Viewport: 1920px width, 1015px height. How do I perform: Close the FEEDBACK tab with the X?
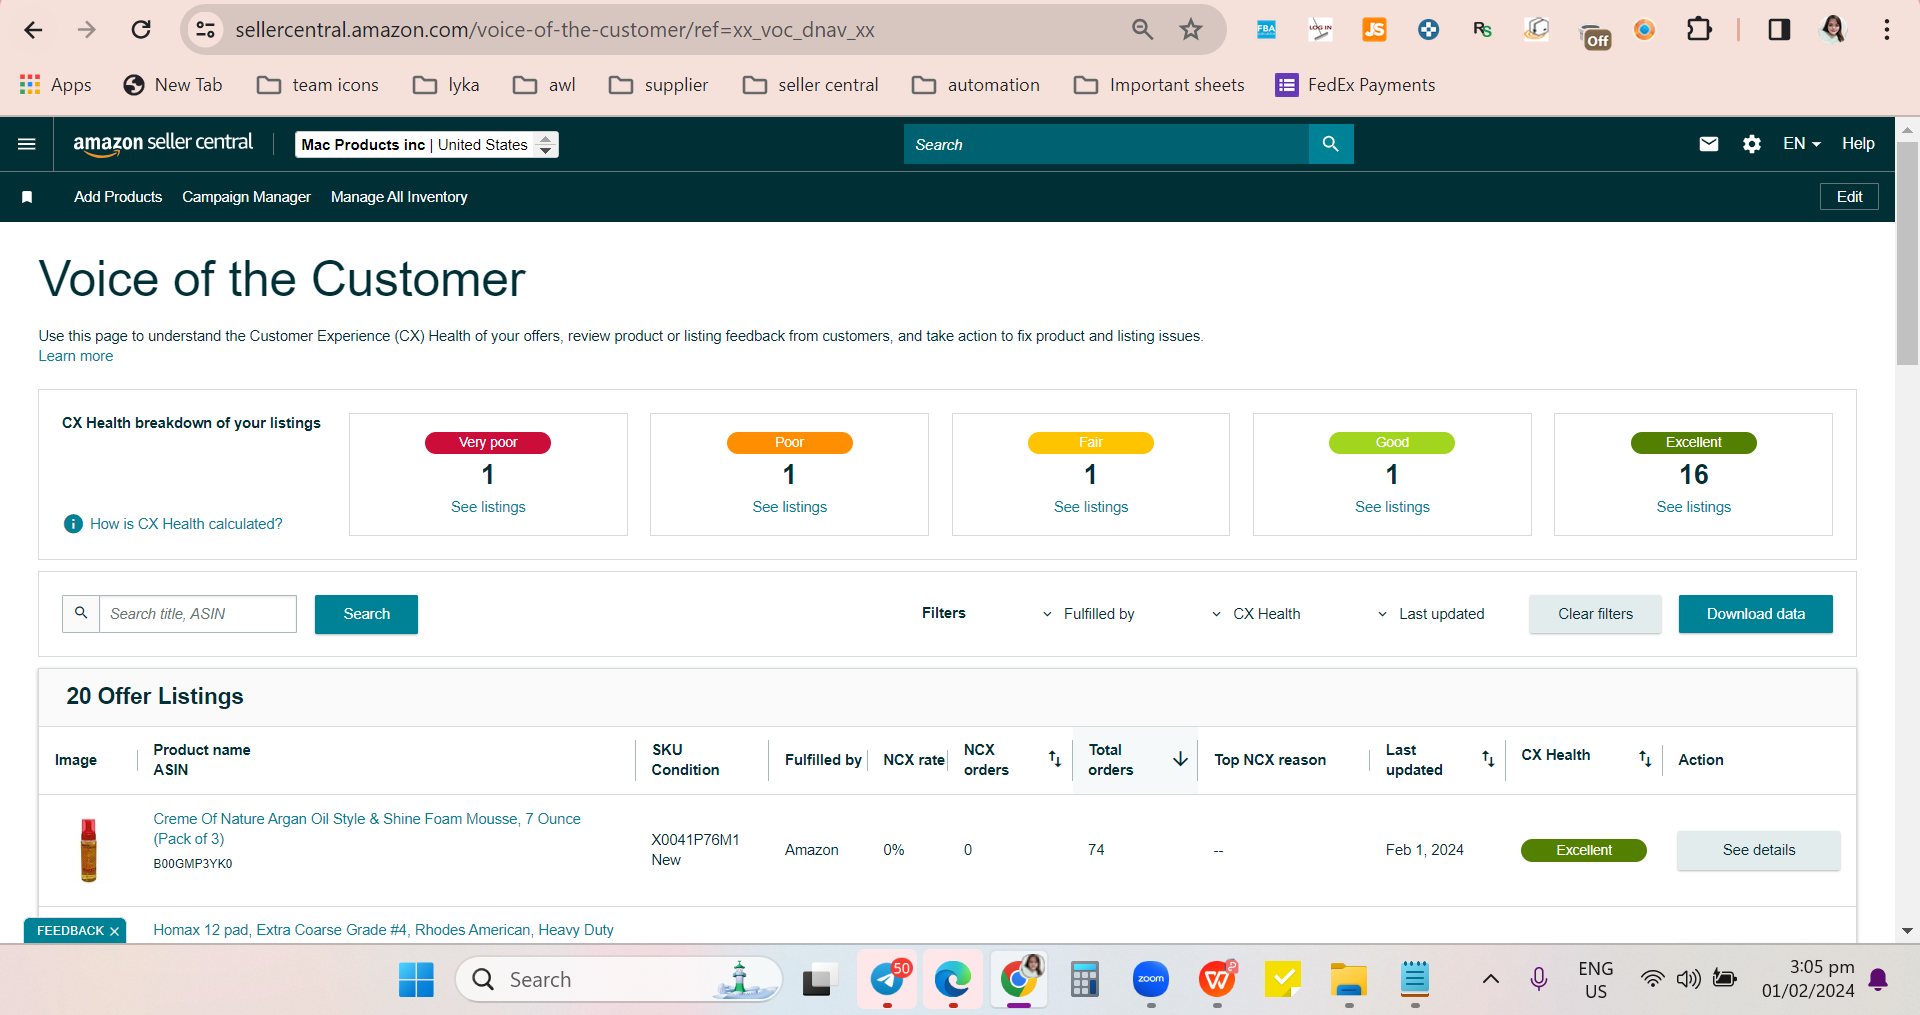click(114, 931)
